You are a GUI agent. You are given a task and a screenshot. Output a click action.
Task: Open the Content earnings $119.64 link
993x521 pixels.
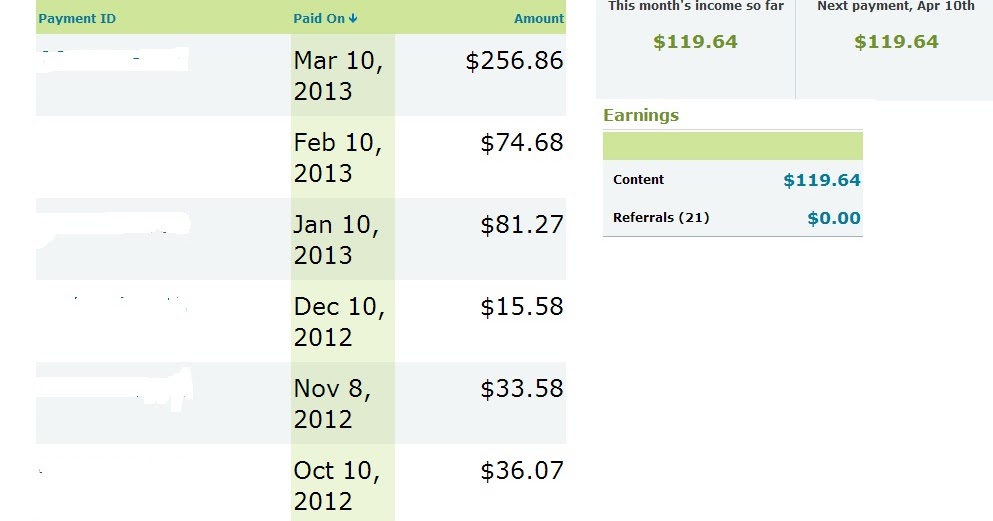[x=822, y=180]
